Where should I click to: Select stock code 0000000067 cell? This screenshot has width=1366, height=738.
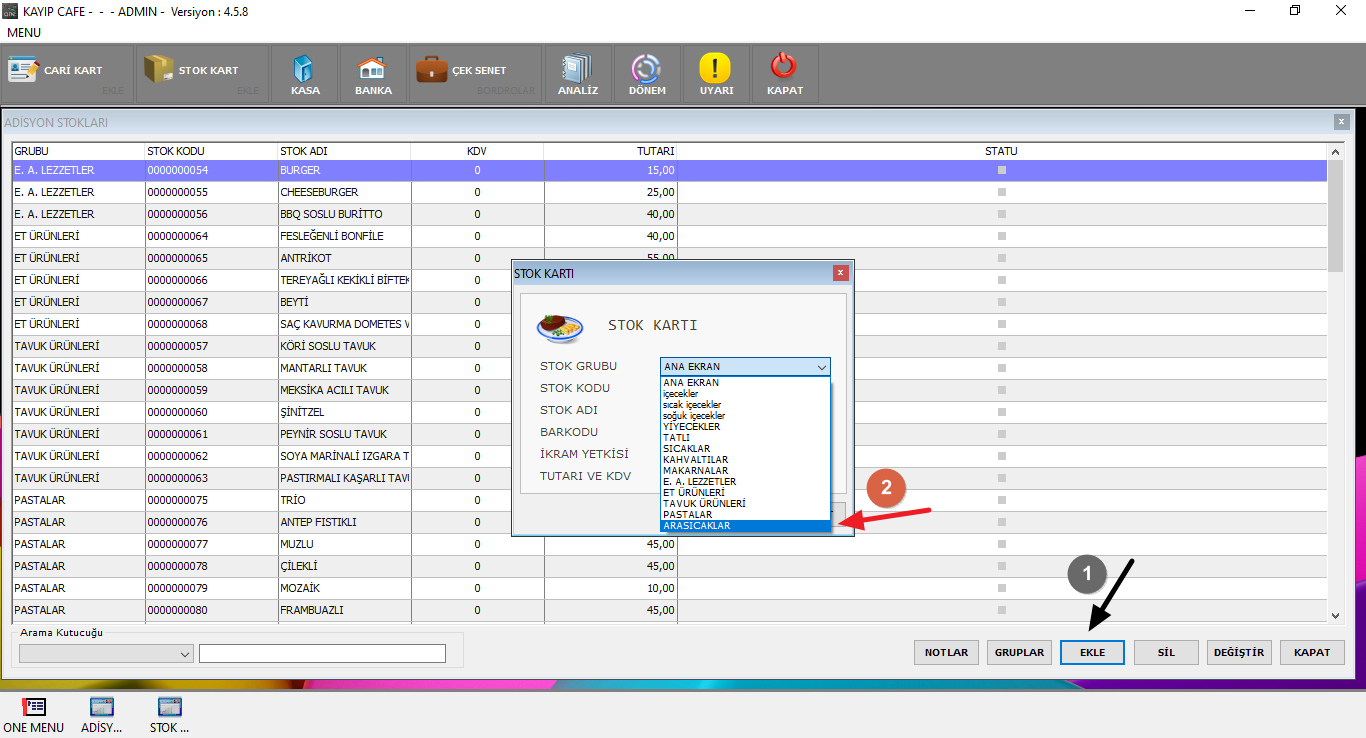[211, 302]
